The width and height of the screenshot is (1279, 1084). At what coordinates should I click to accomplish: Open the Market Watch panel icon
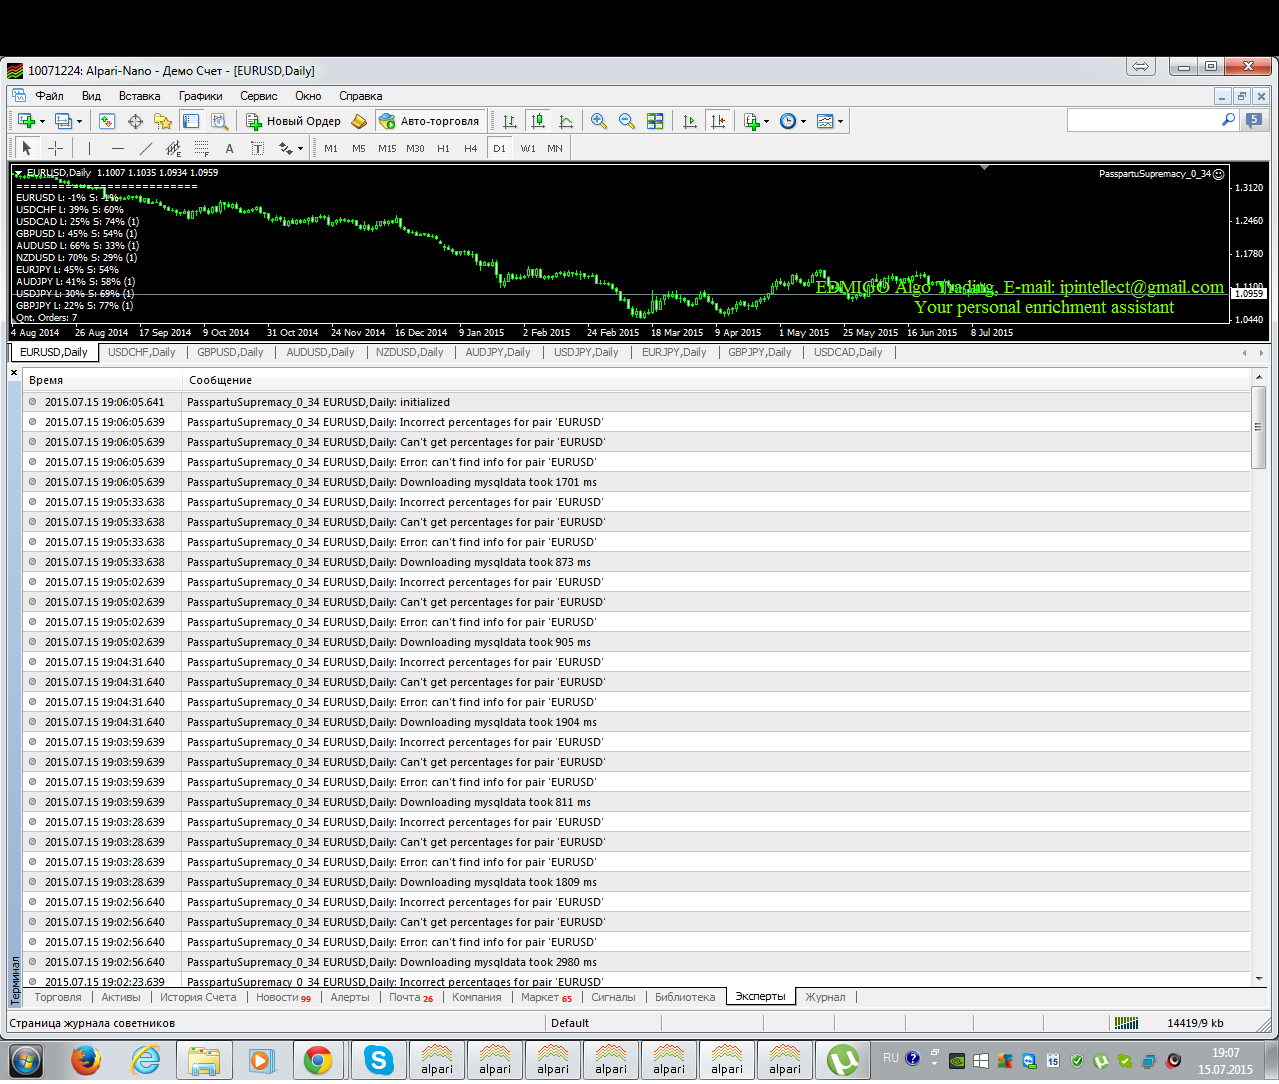(107, 121)
